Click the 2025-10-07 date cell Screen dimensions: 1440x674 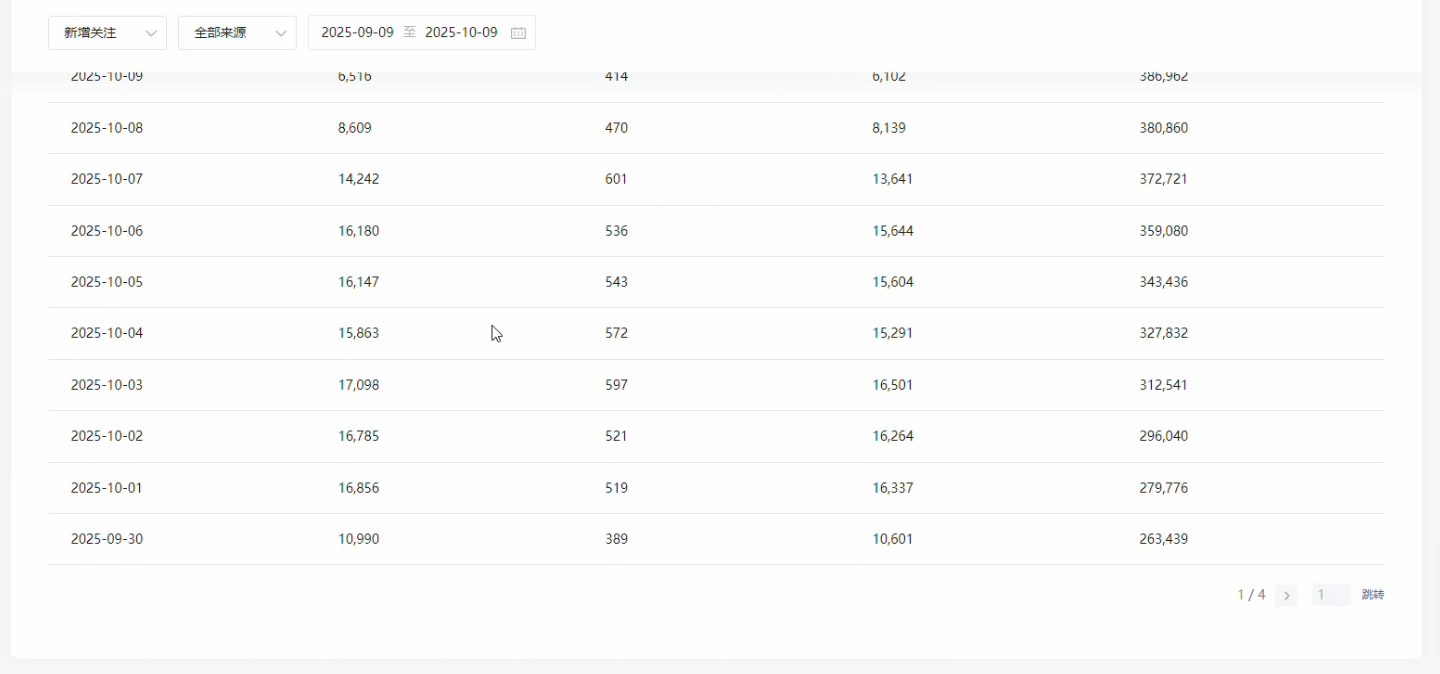[107, 179]
